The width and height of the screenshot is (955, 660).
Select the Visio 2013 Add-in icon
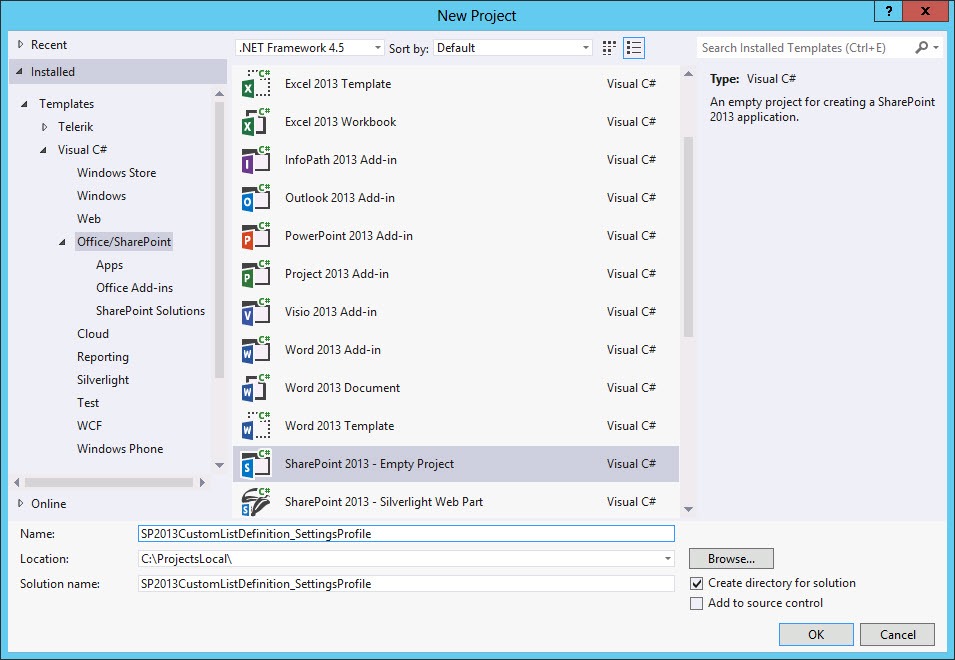pos(256,313)
